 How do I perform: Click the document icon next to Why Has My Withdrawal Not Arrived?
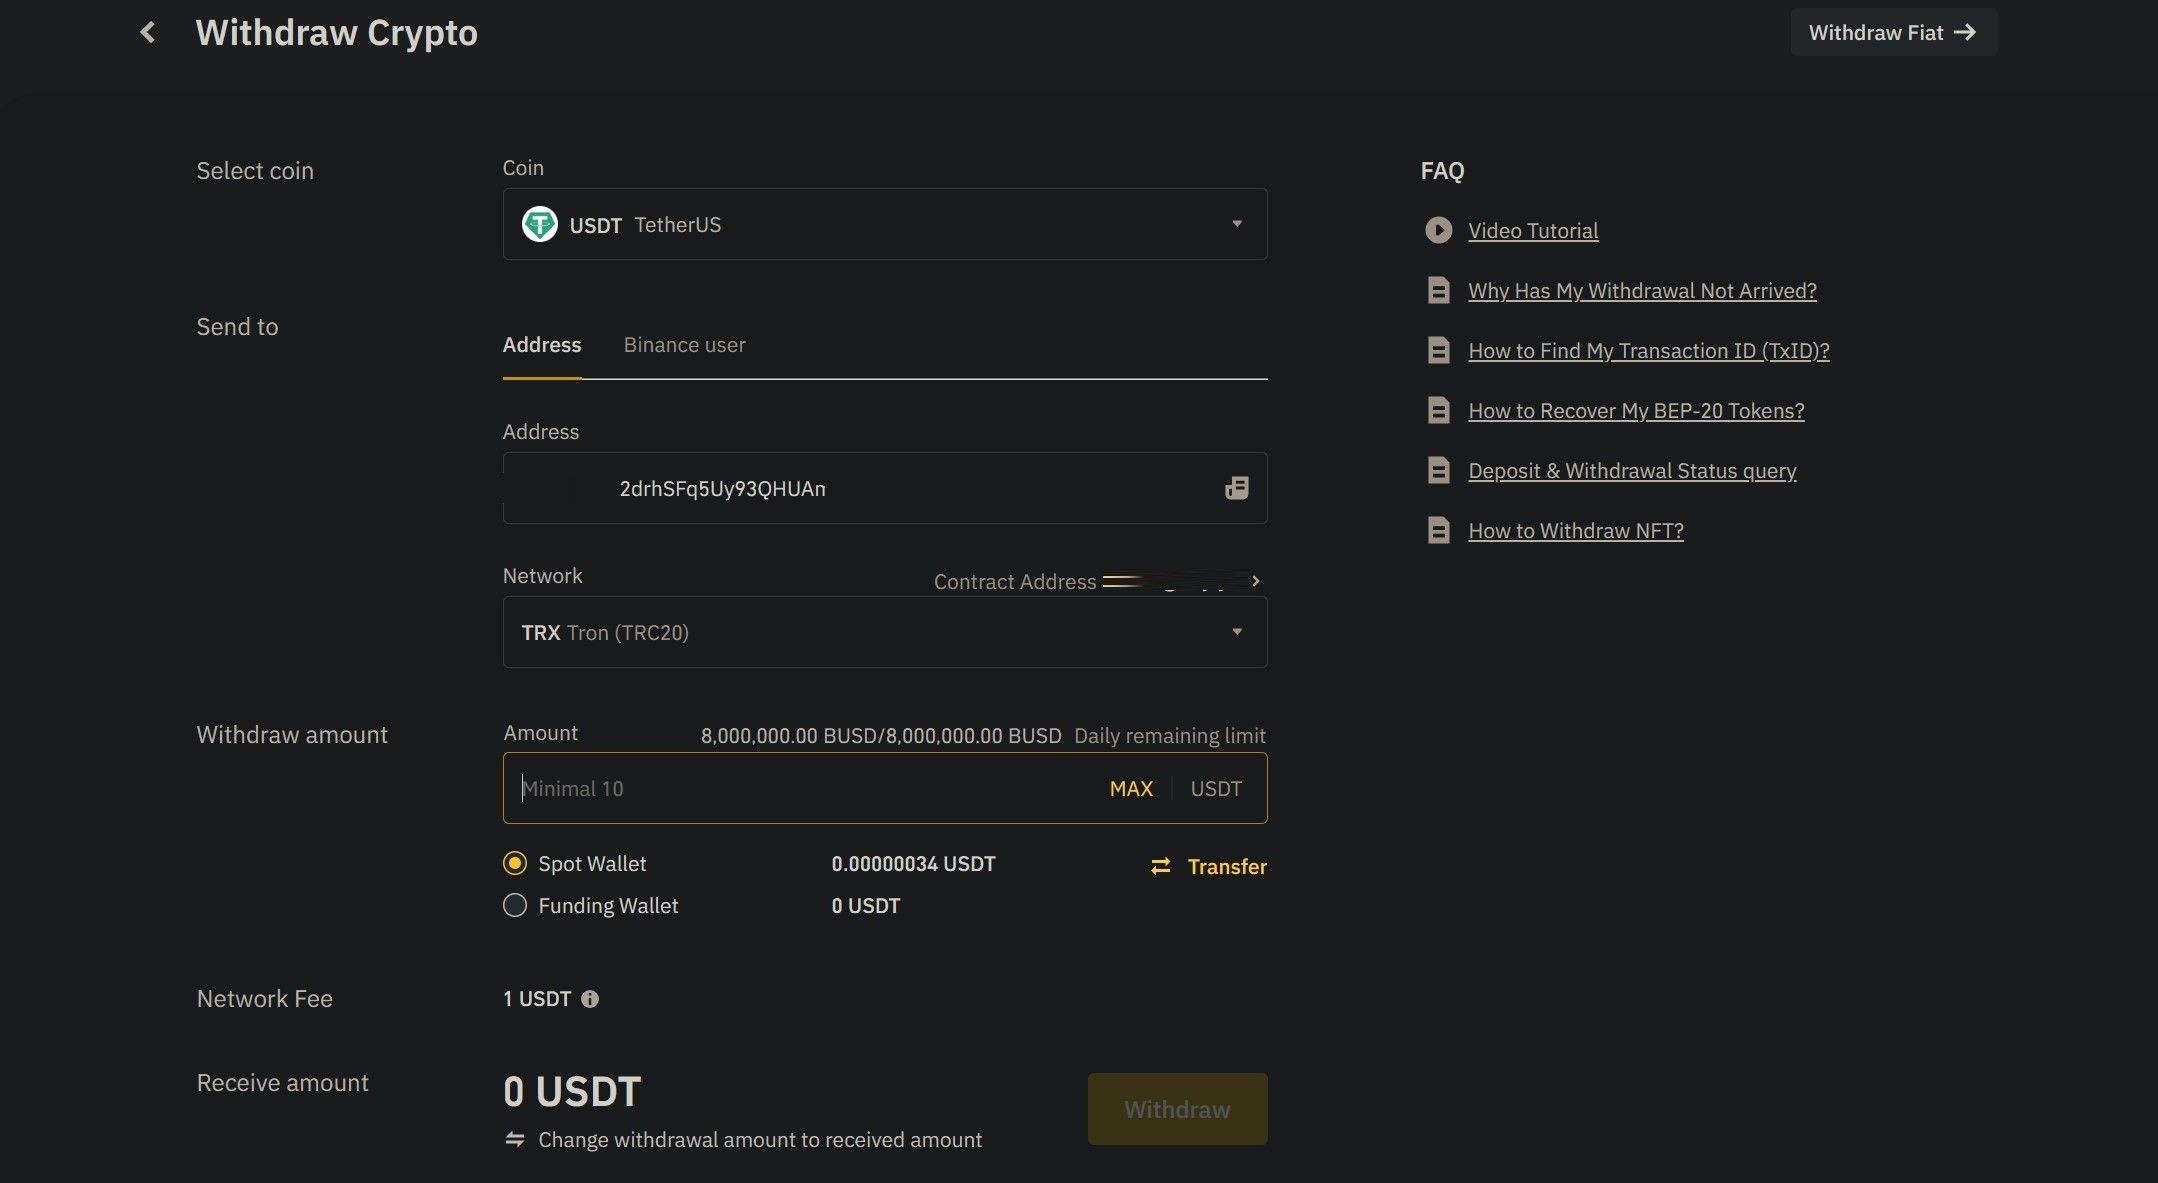tap(1438, 290)
